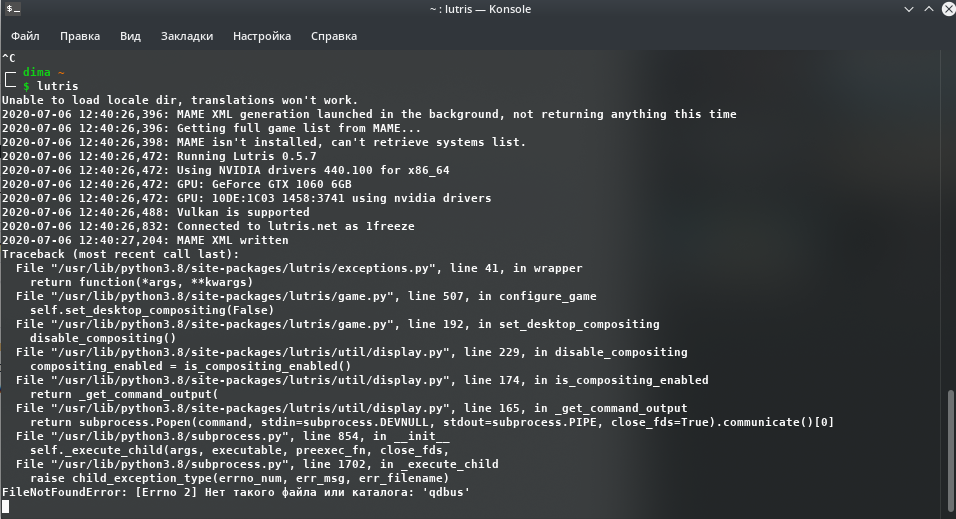Image resolution: width=956 pixels, height=519 pixels.
Task: Click the exceptions.py line 41 traceback entry
Action: [299, 268]
